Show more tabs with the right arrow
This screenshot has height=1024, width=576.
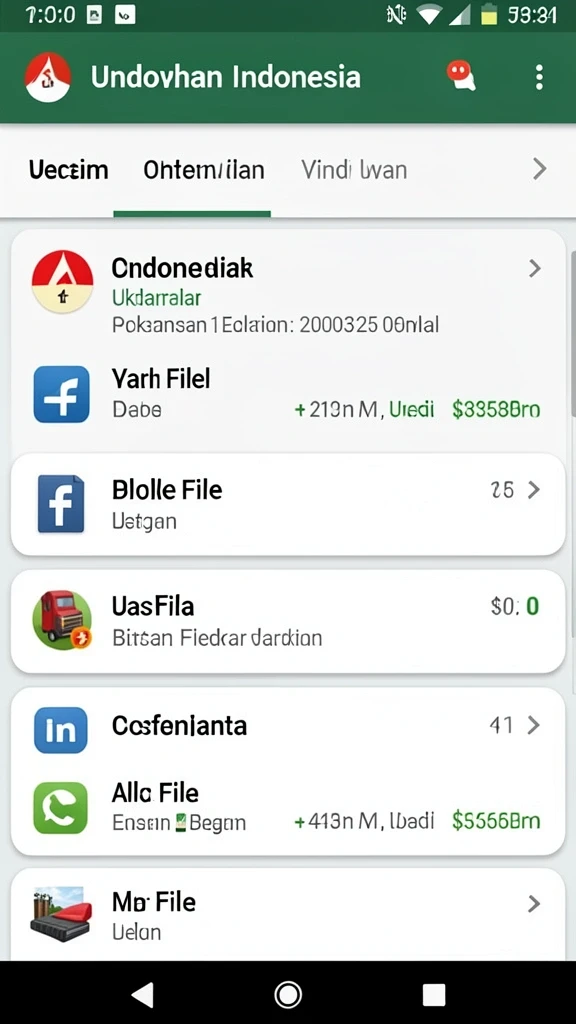tap(539, 169)
